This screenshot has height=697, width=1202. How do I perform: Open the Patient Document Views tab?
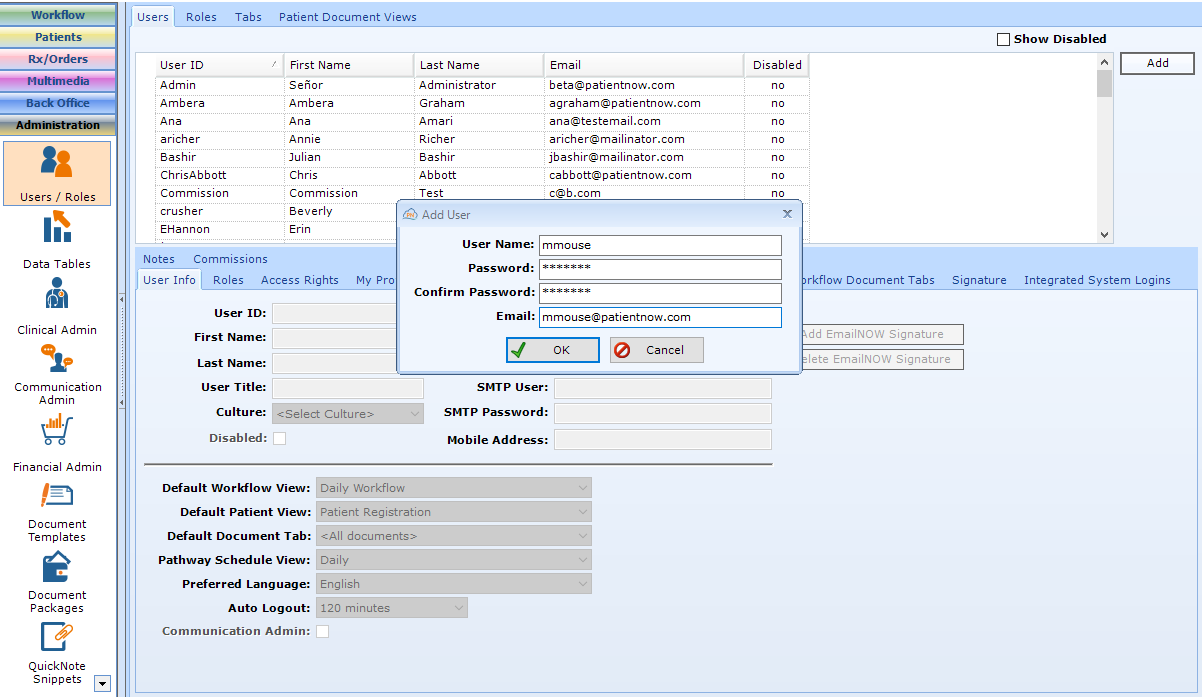(346, 16)
